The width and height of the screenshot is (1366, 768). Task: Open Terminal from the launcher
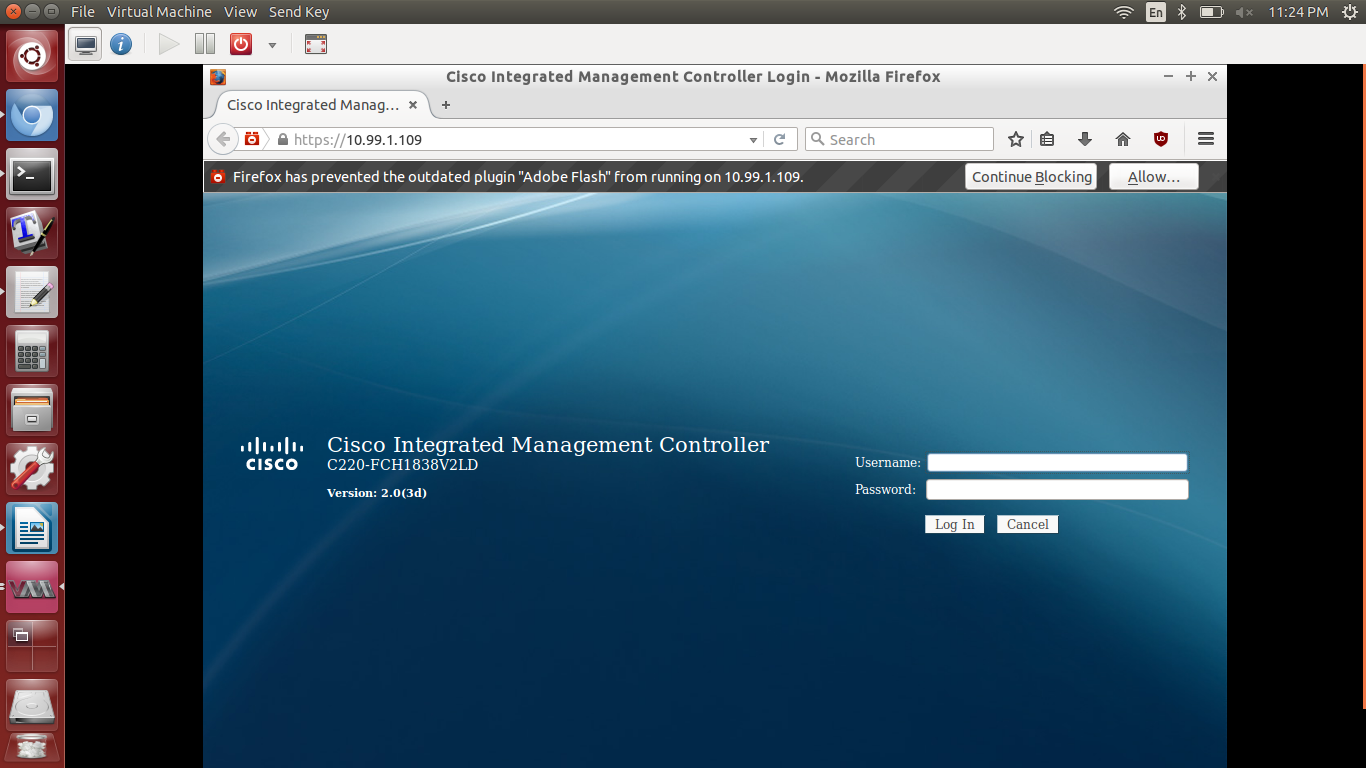point(32,175)
